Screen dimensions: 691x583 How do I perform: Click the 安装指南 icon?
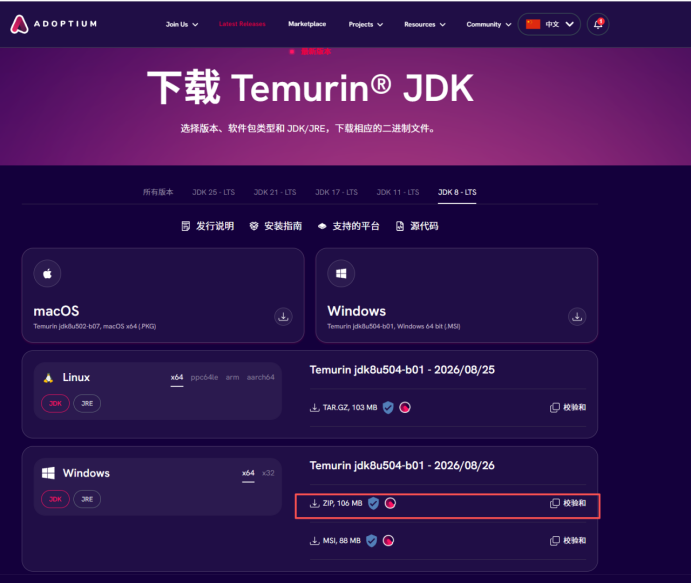tap(254, 226)
